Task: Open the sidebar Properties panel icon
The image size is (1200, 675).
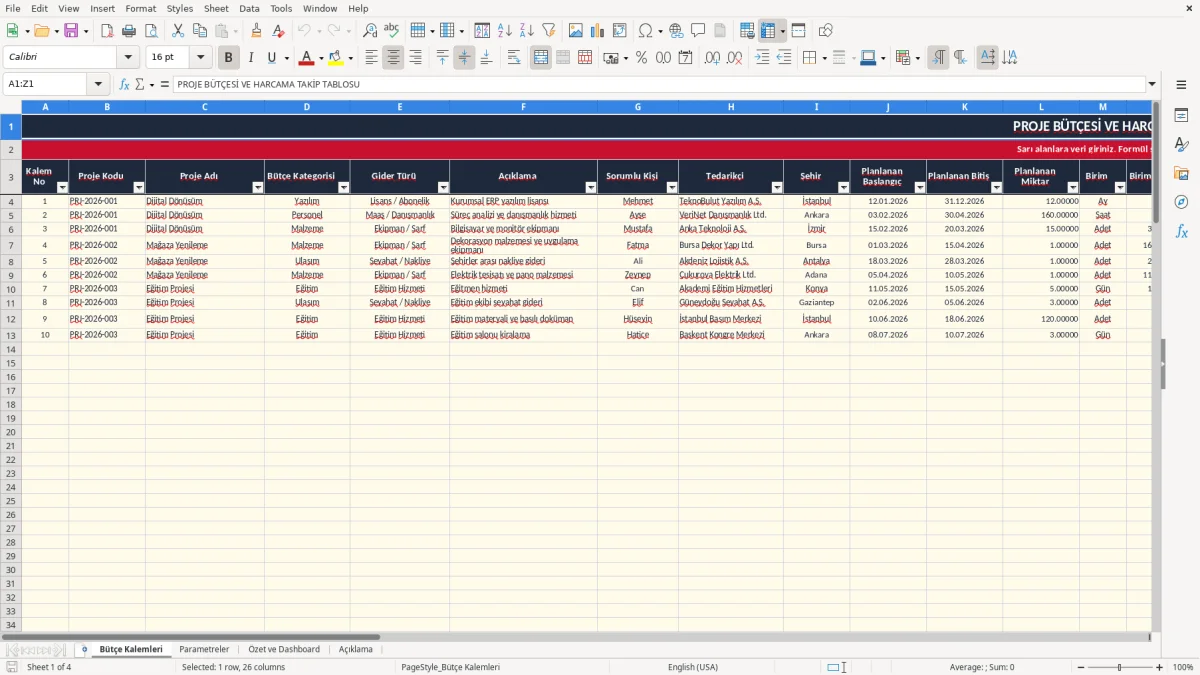Action: [1181, 116]
